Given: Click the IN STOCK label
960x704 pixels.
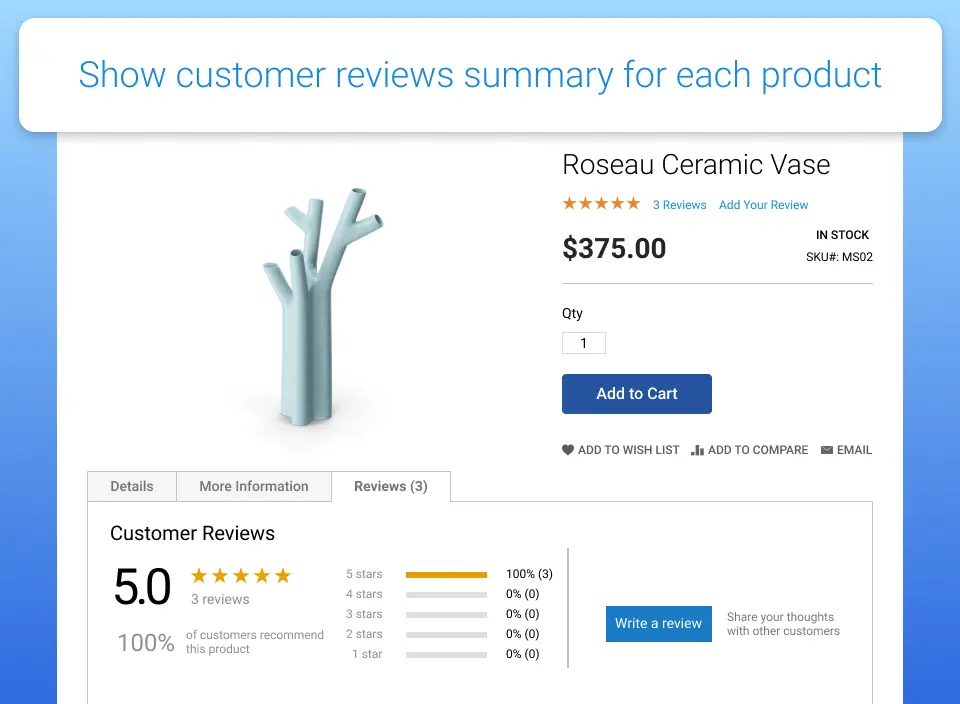Looking at the screenshot, I should coord(842,234).
